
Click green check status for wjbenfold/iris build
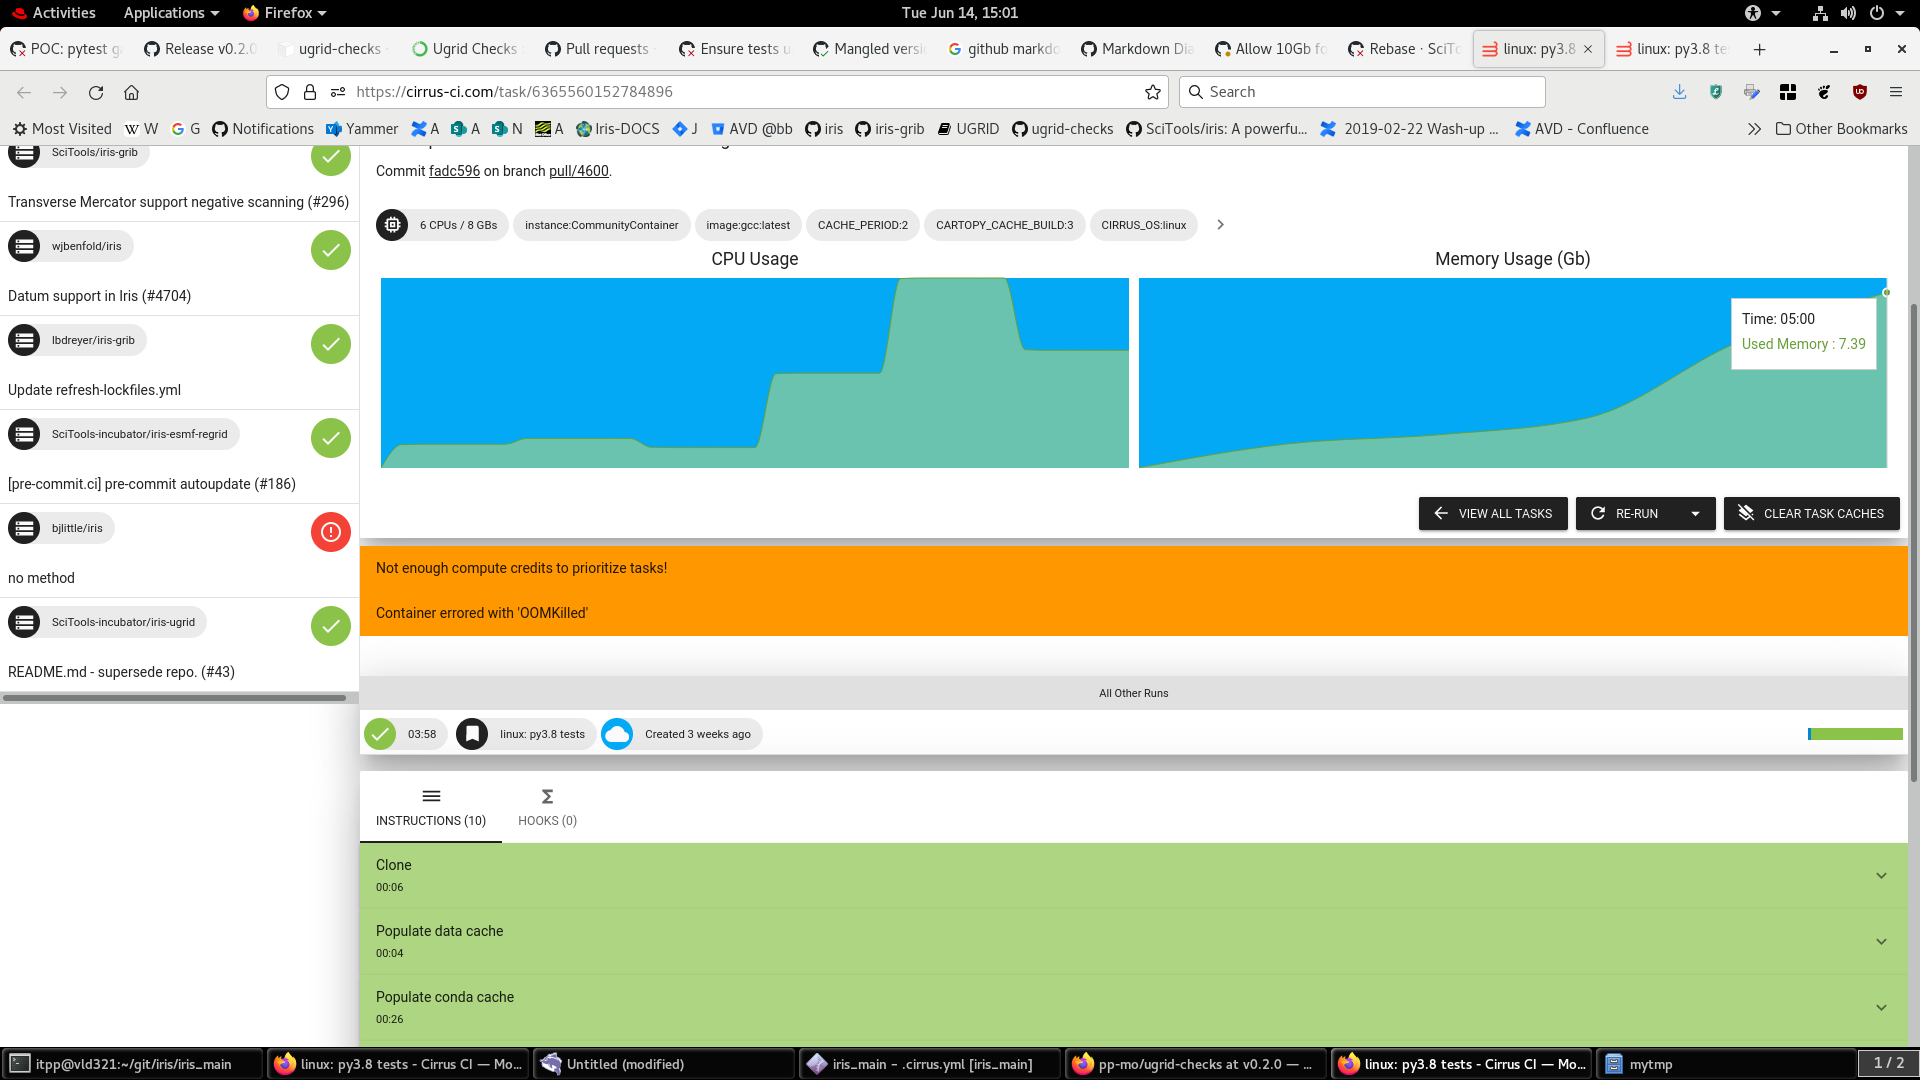point(330,250)
